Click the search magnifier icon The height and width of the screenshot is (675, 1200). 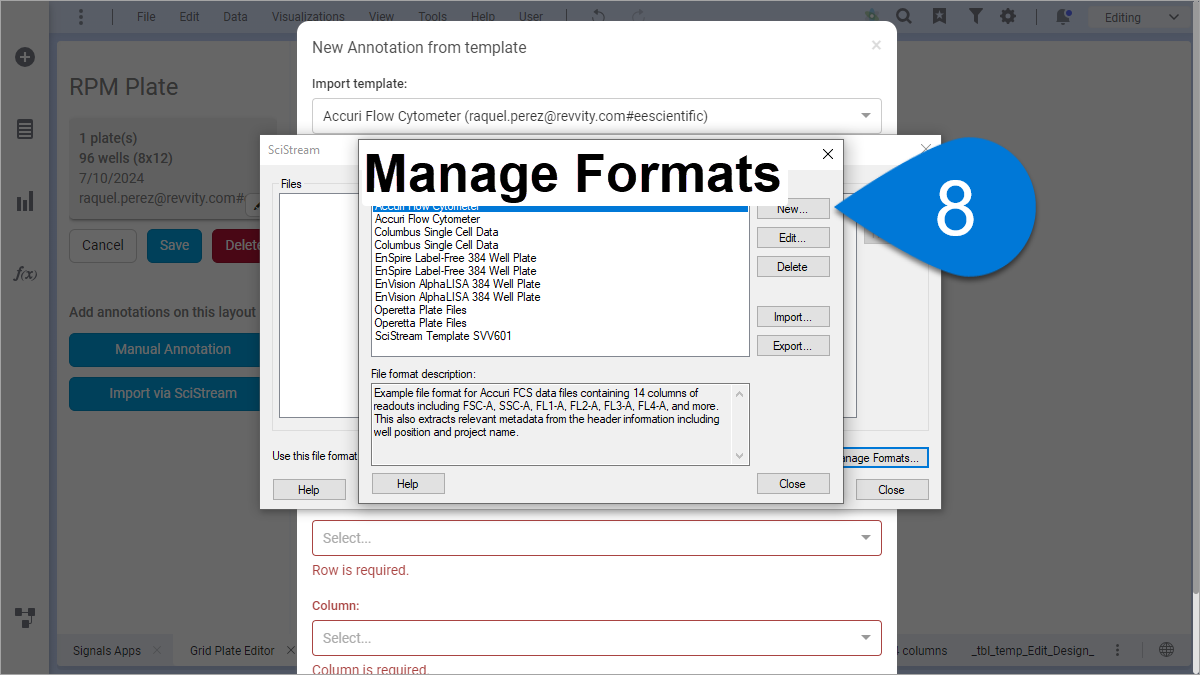pyautogui.click(x=904, y=17)
